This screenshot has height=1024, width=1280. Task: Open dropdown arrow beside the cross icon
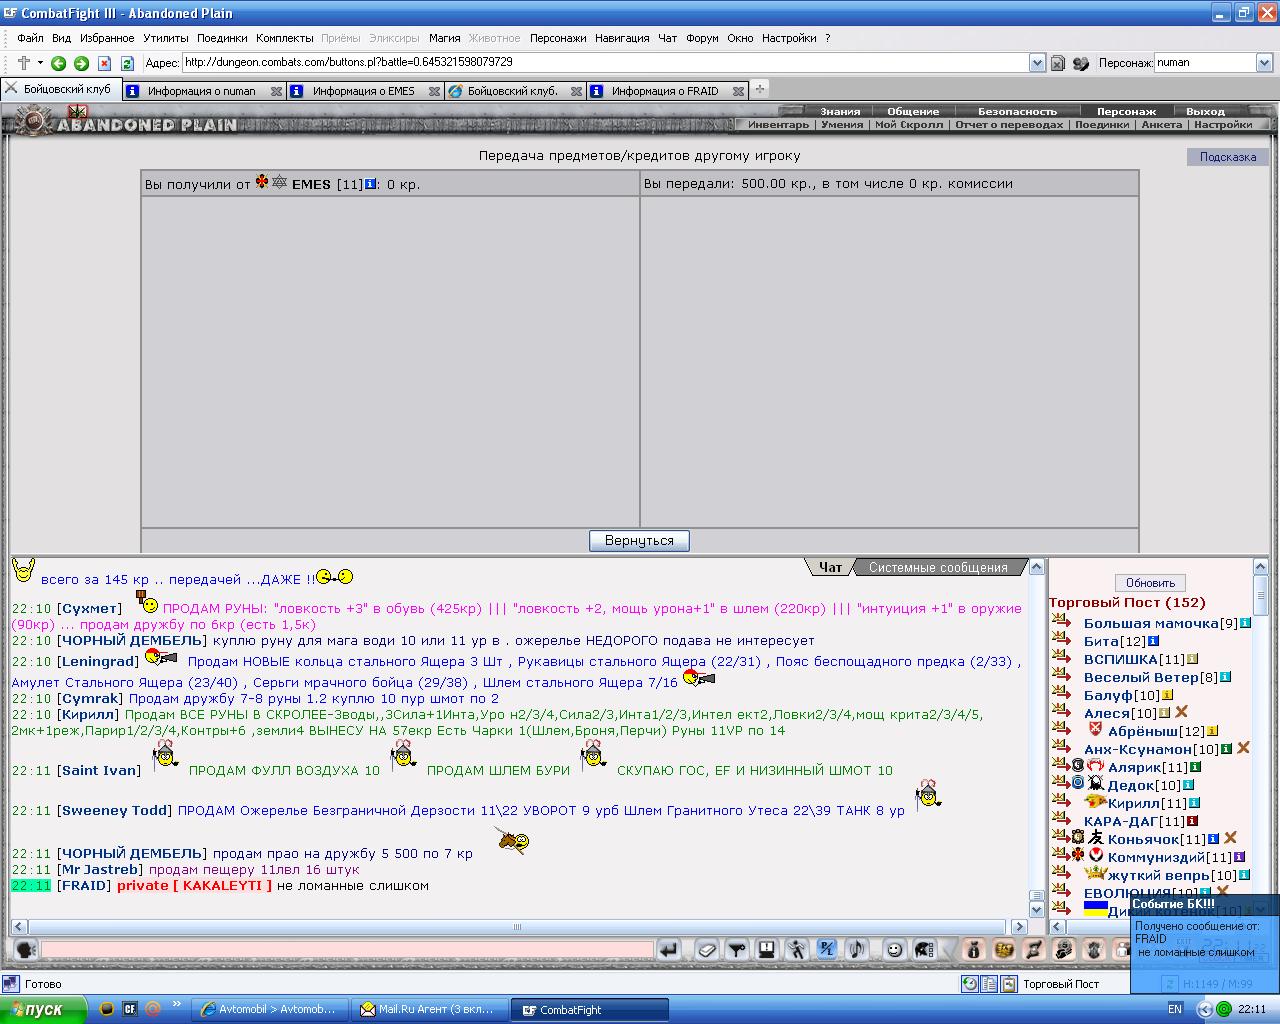(40, 63)
